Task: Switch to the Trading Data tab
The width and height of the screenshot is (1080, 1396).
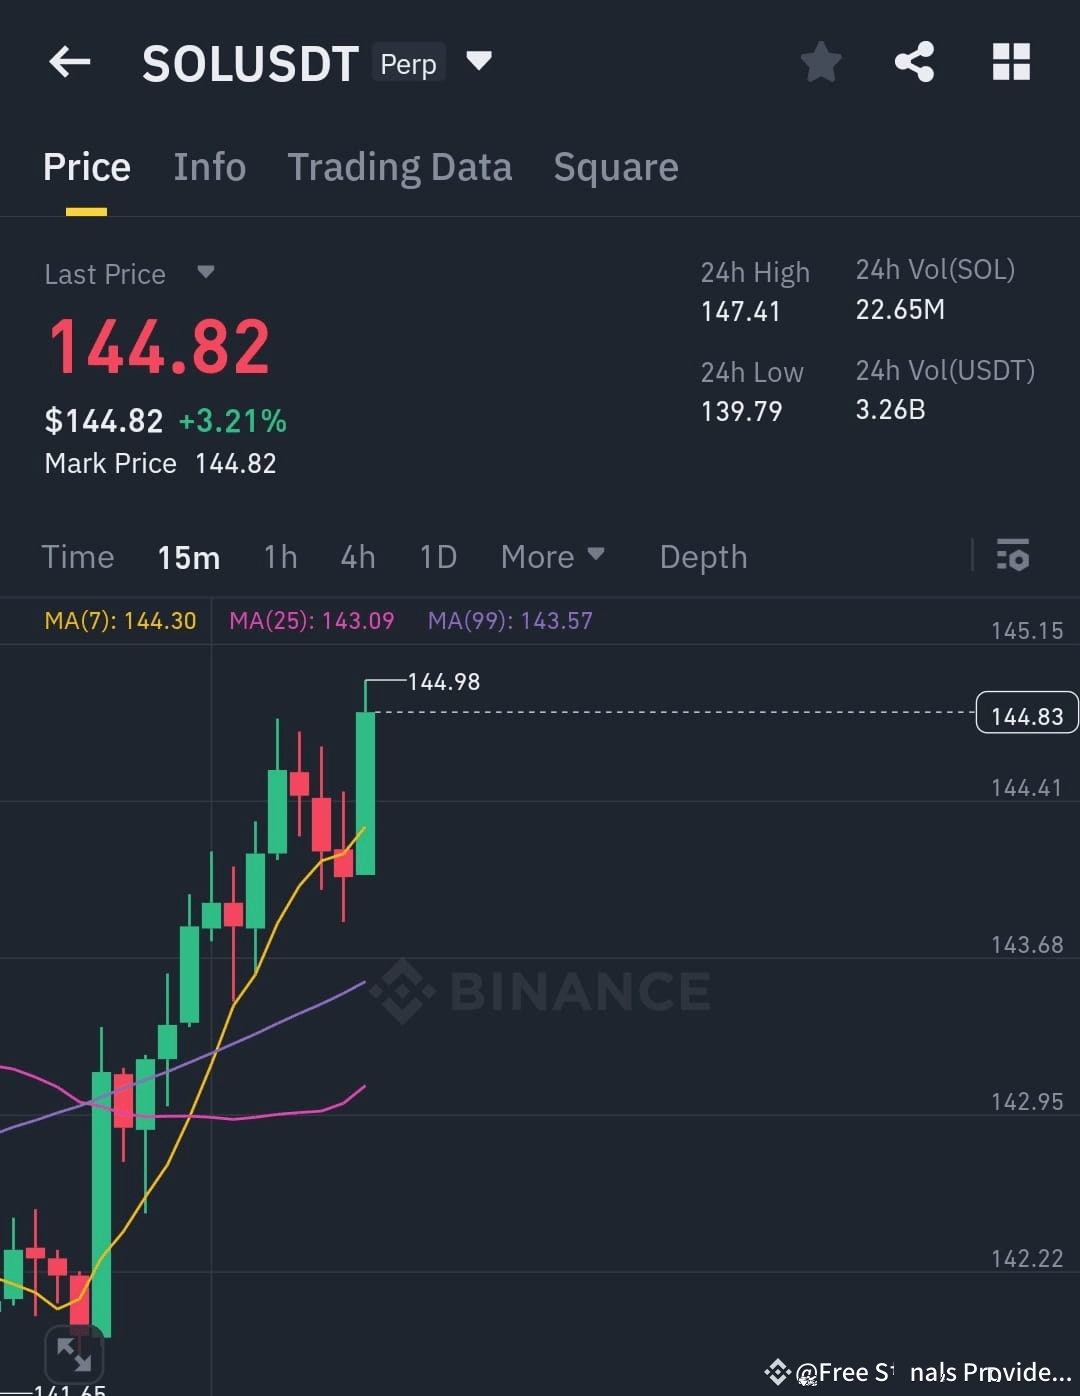Action: pos(400,166)
